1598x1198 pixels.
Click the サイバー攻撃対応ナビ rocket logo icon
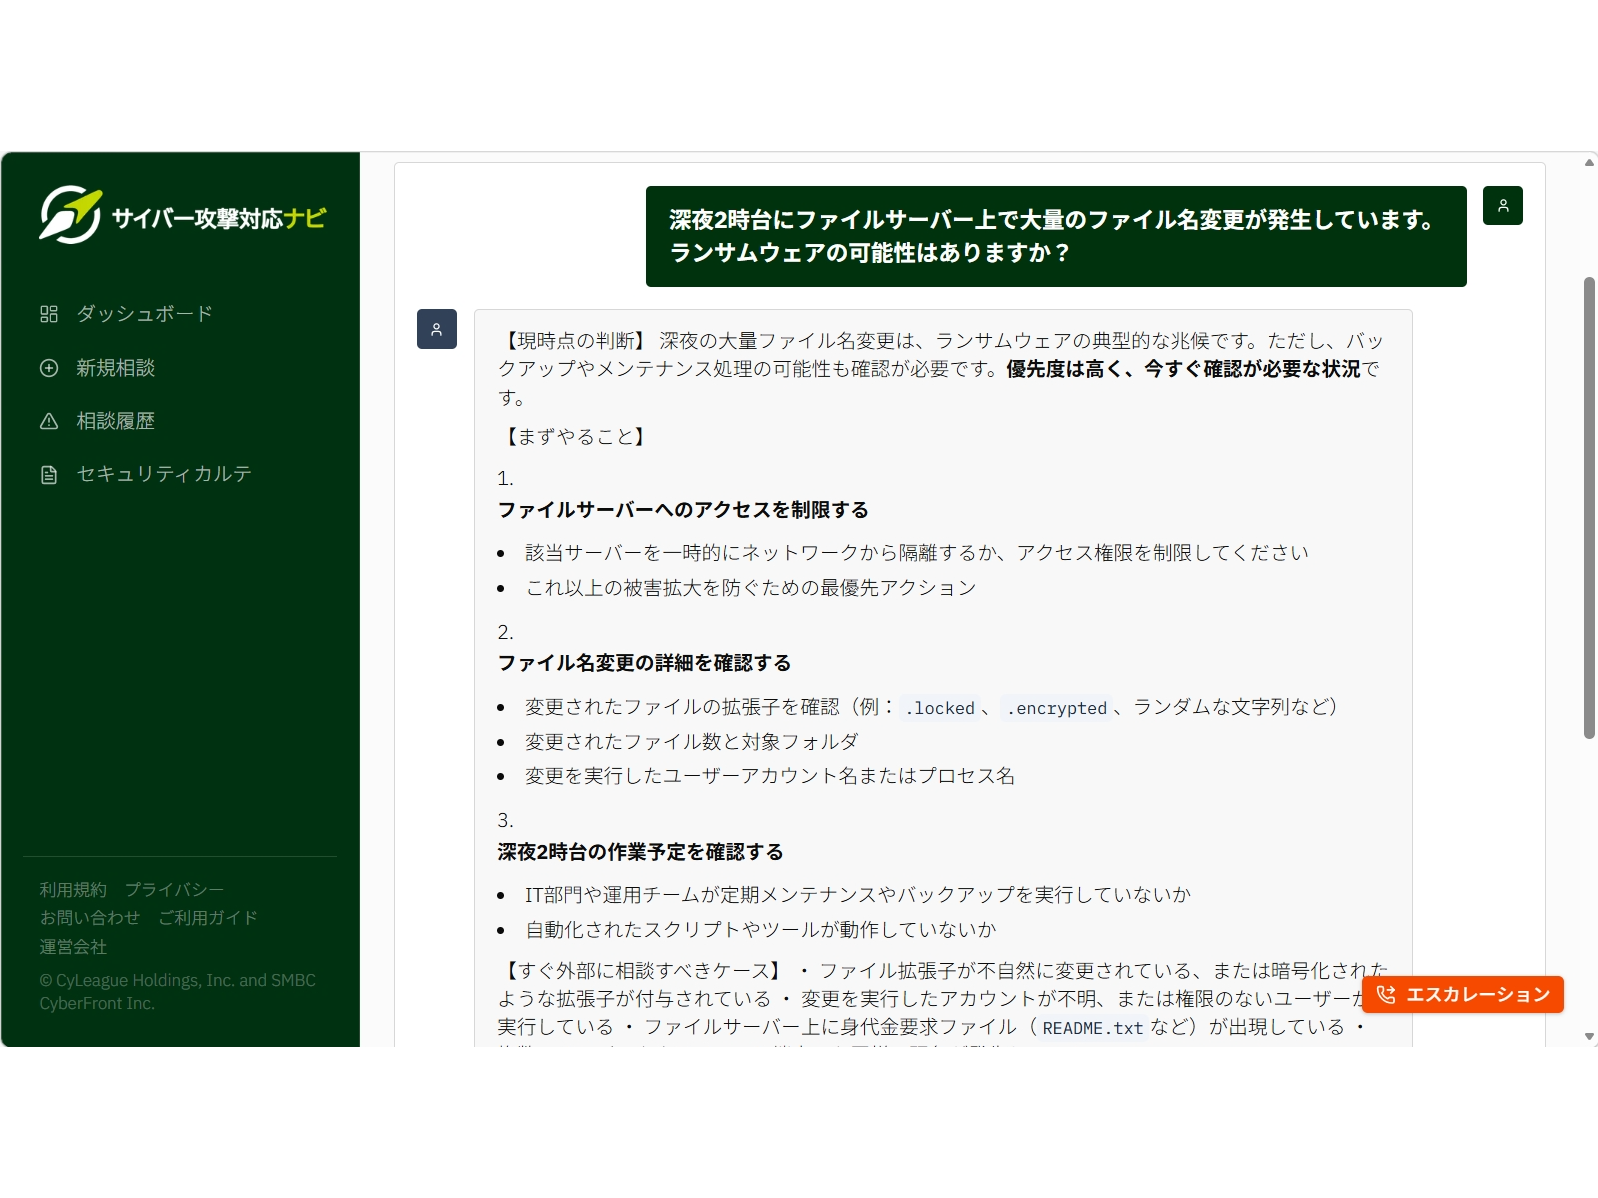pos(70,214)
